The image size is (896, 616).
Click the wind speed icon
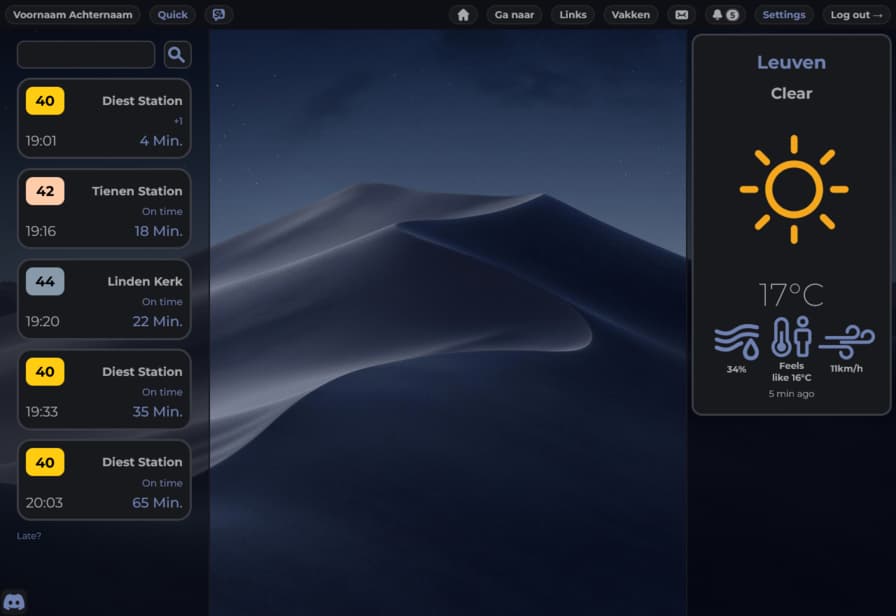pyautogui.click(x=846, y=340)
